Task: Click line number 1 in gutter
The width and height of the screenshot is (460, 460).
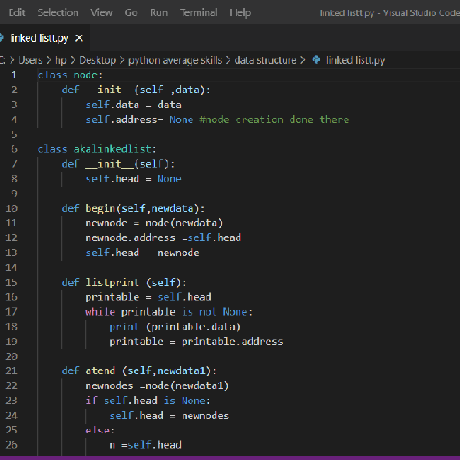Action: pyautogui.click(x=14, y=75)
